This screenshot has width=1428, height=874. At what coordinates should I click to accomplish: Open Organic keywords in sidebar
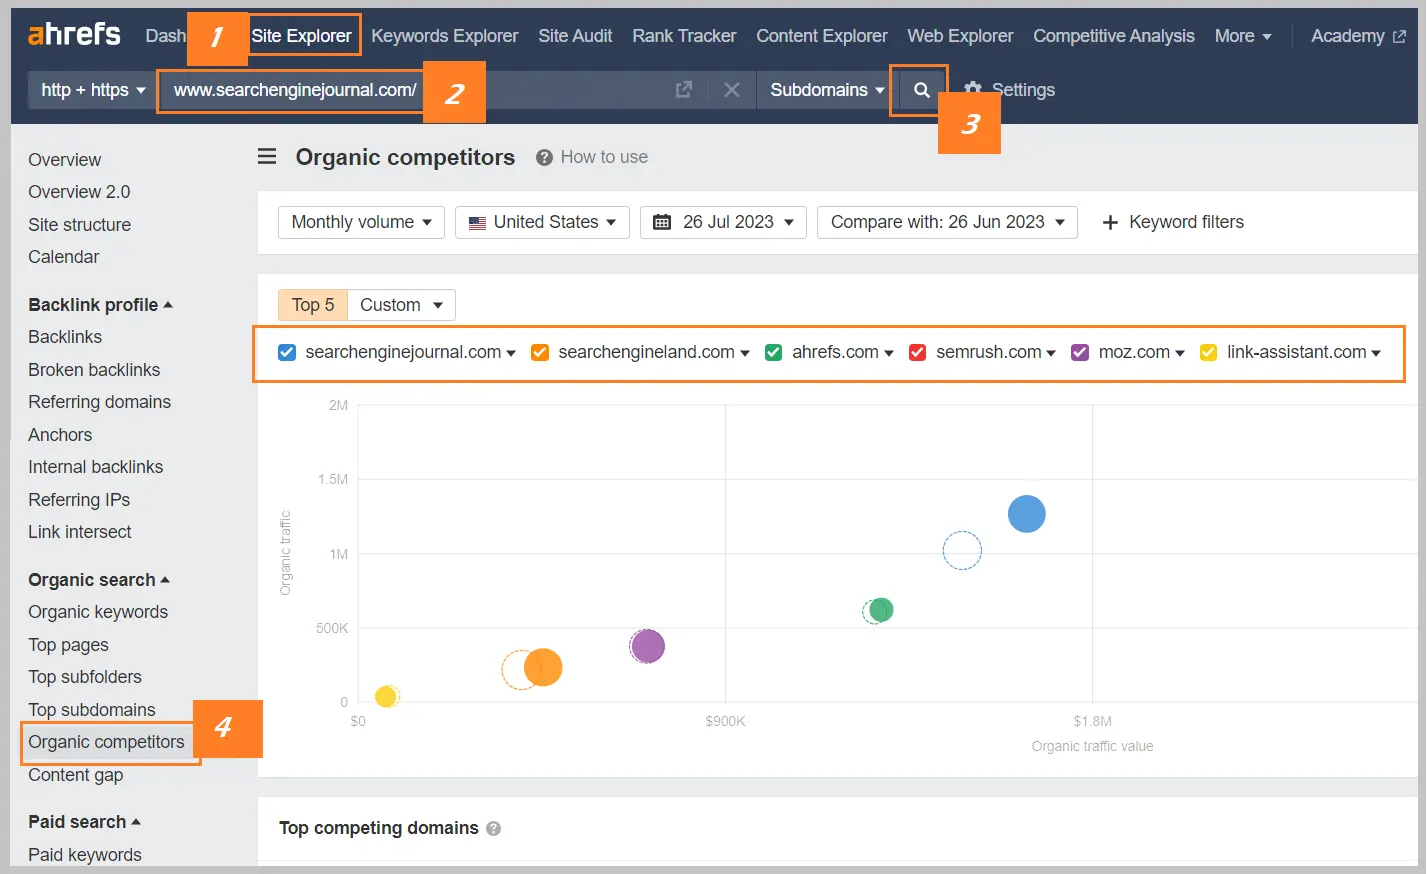tap(98, 612)
